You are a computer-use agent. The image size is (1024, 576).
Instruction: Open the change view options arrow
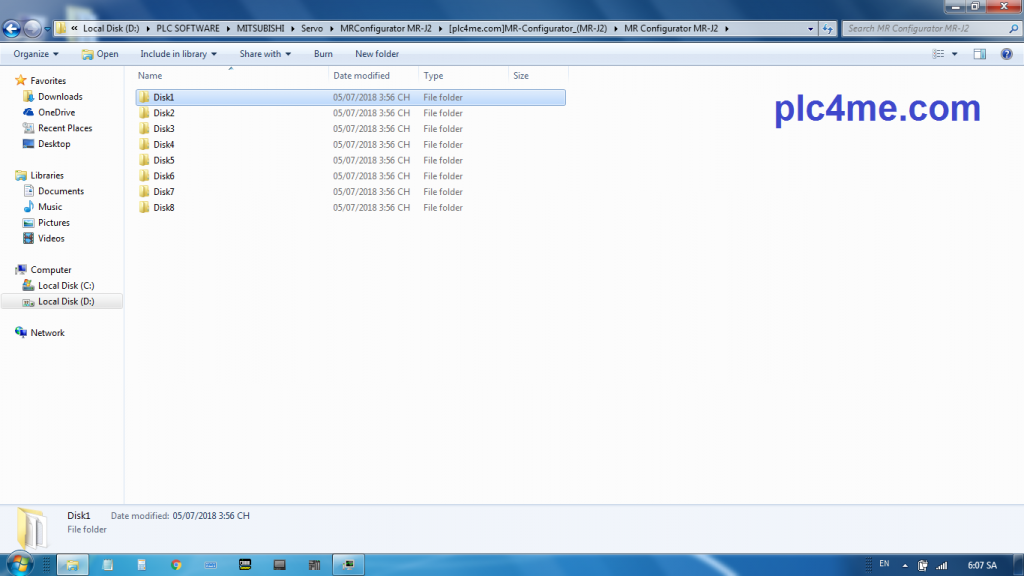point(955,54)
